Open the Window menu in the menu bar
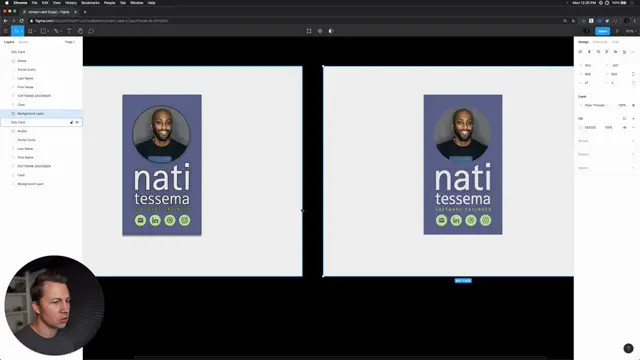The height and width of the screenshot is (360, 640). 136,2
